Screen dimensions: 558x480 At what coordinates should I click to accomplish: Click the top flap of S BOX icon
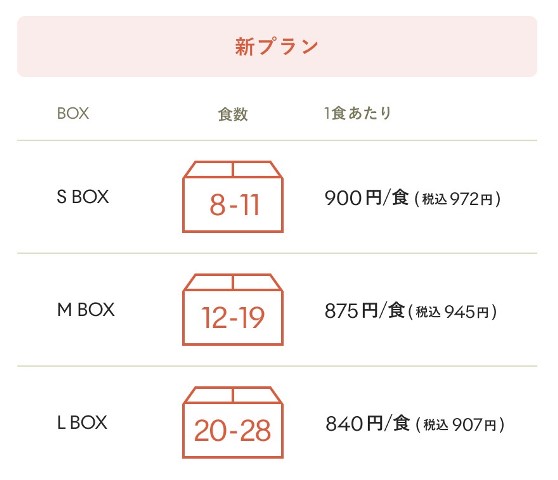point(233,169)
